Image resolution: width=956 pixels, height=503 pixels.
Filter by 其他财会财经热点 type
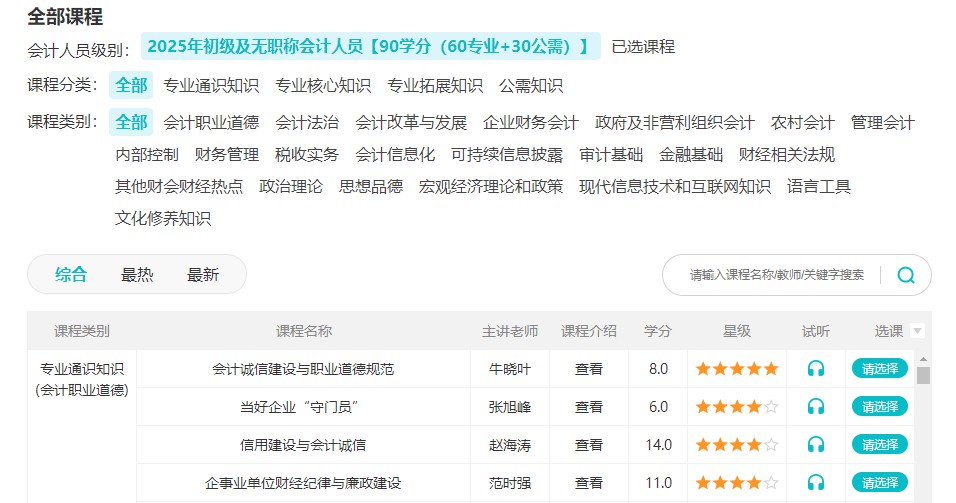(179, 187)
